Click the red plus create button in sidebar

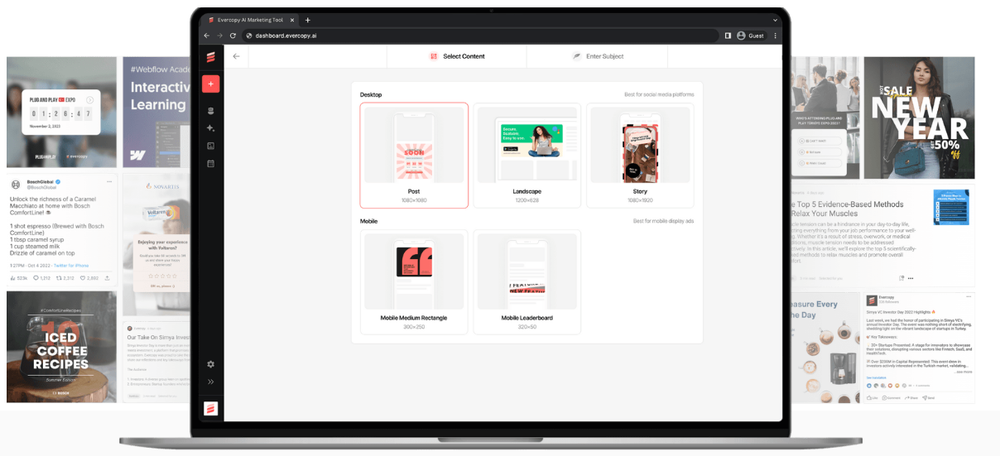(210, 84)
